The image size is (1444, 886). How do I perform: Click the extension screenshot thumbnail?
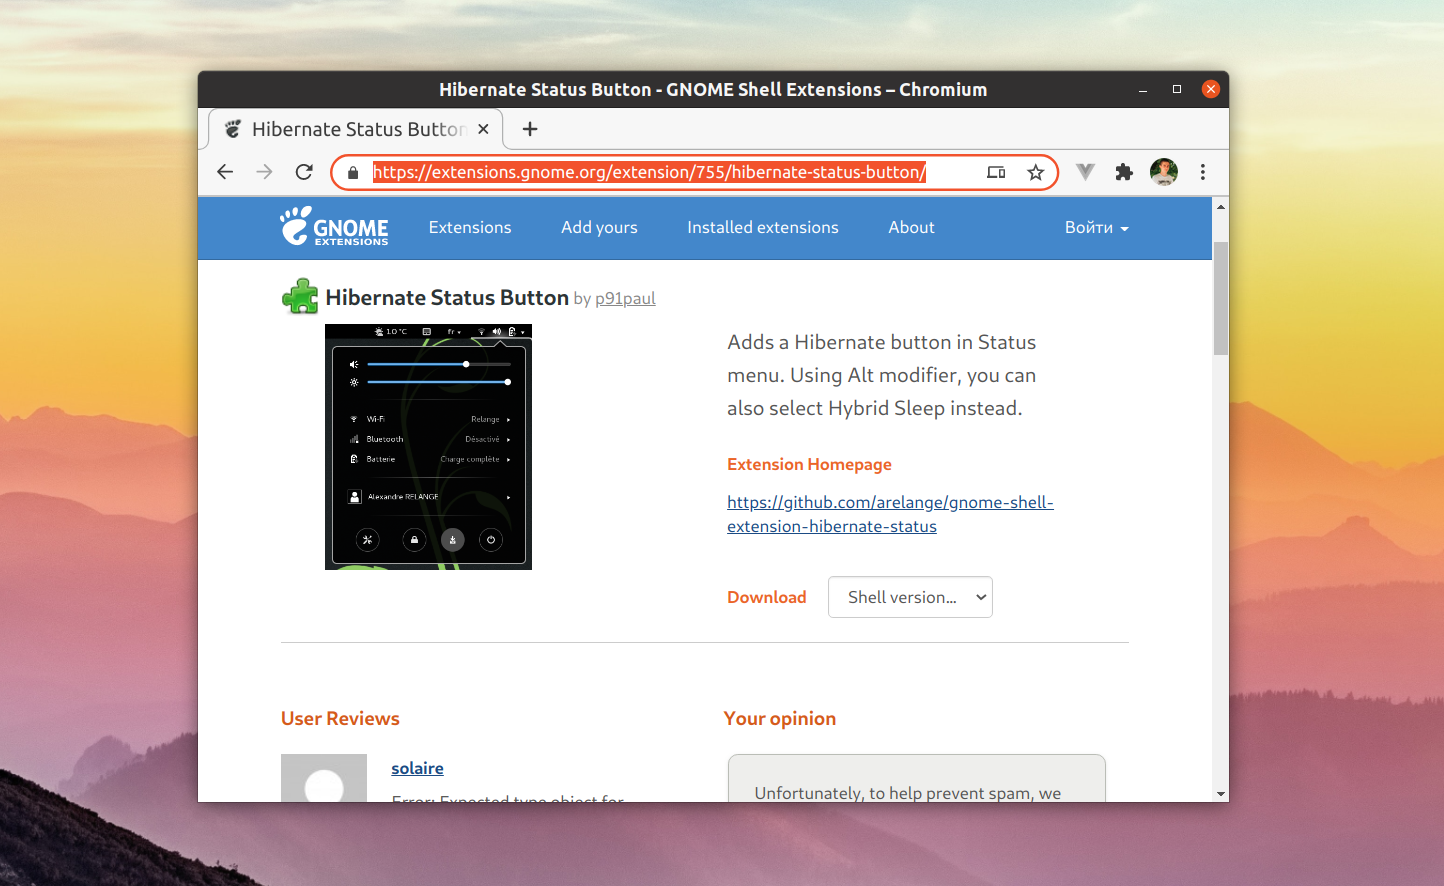pyautogui.click(x=428, y=447)
